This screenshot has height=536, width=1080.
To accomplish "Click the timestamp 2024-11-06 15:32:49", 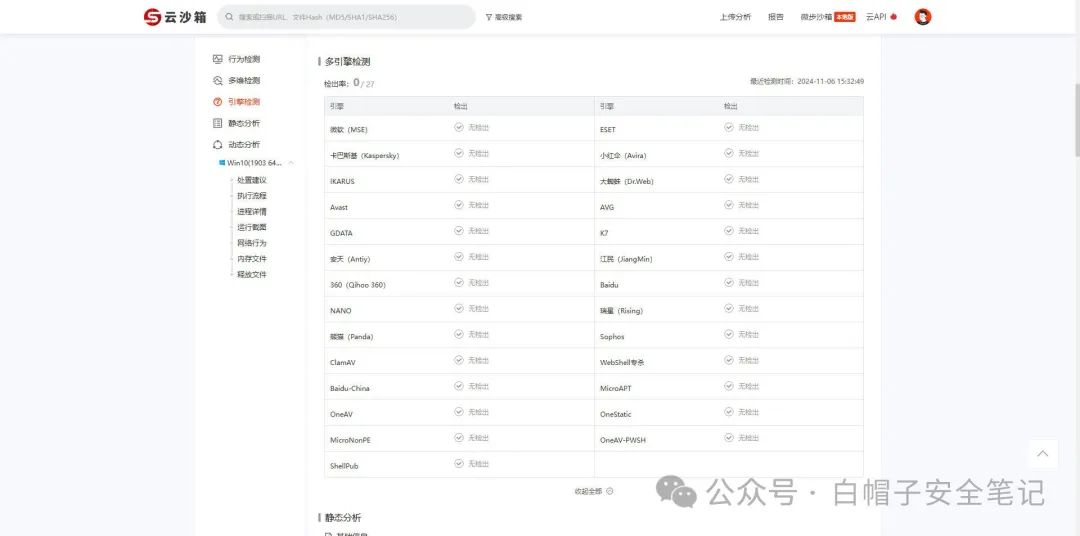I will click(830, 81).
